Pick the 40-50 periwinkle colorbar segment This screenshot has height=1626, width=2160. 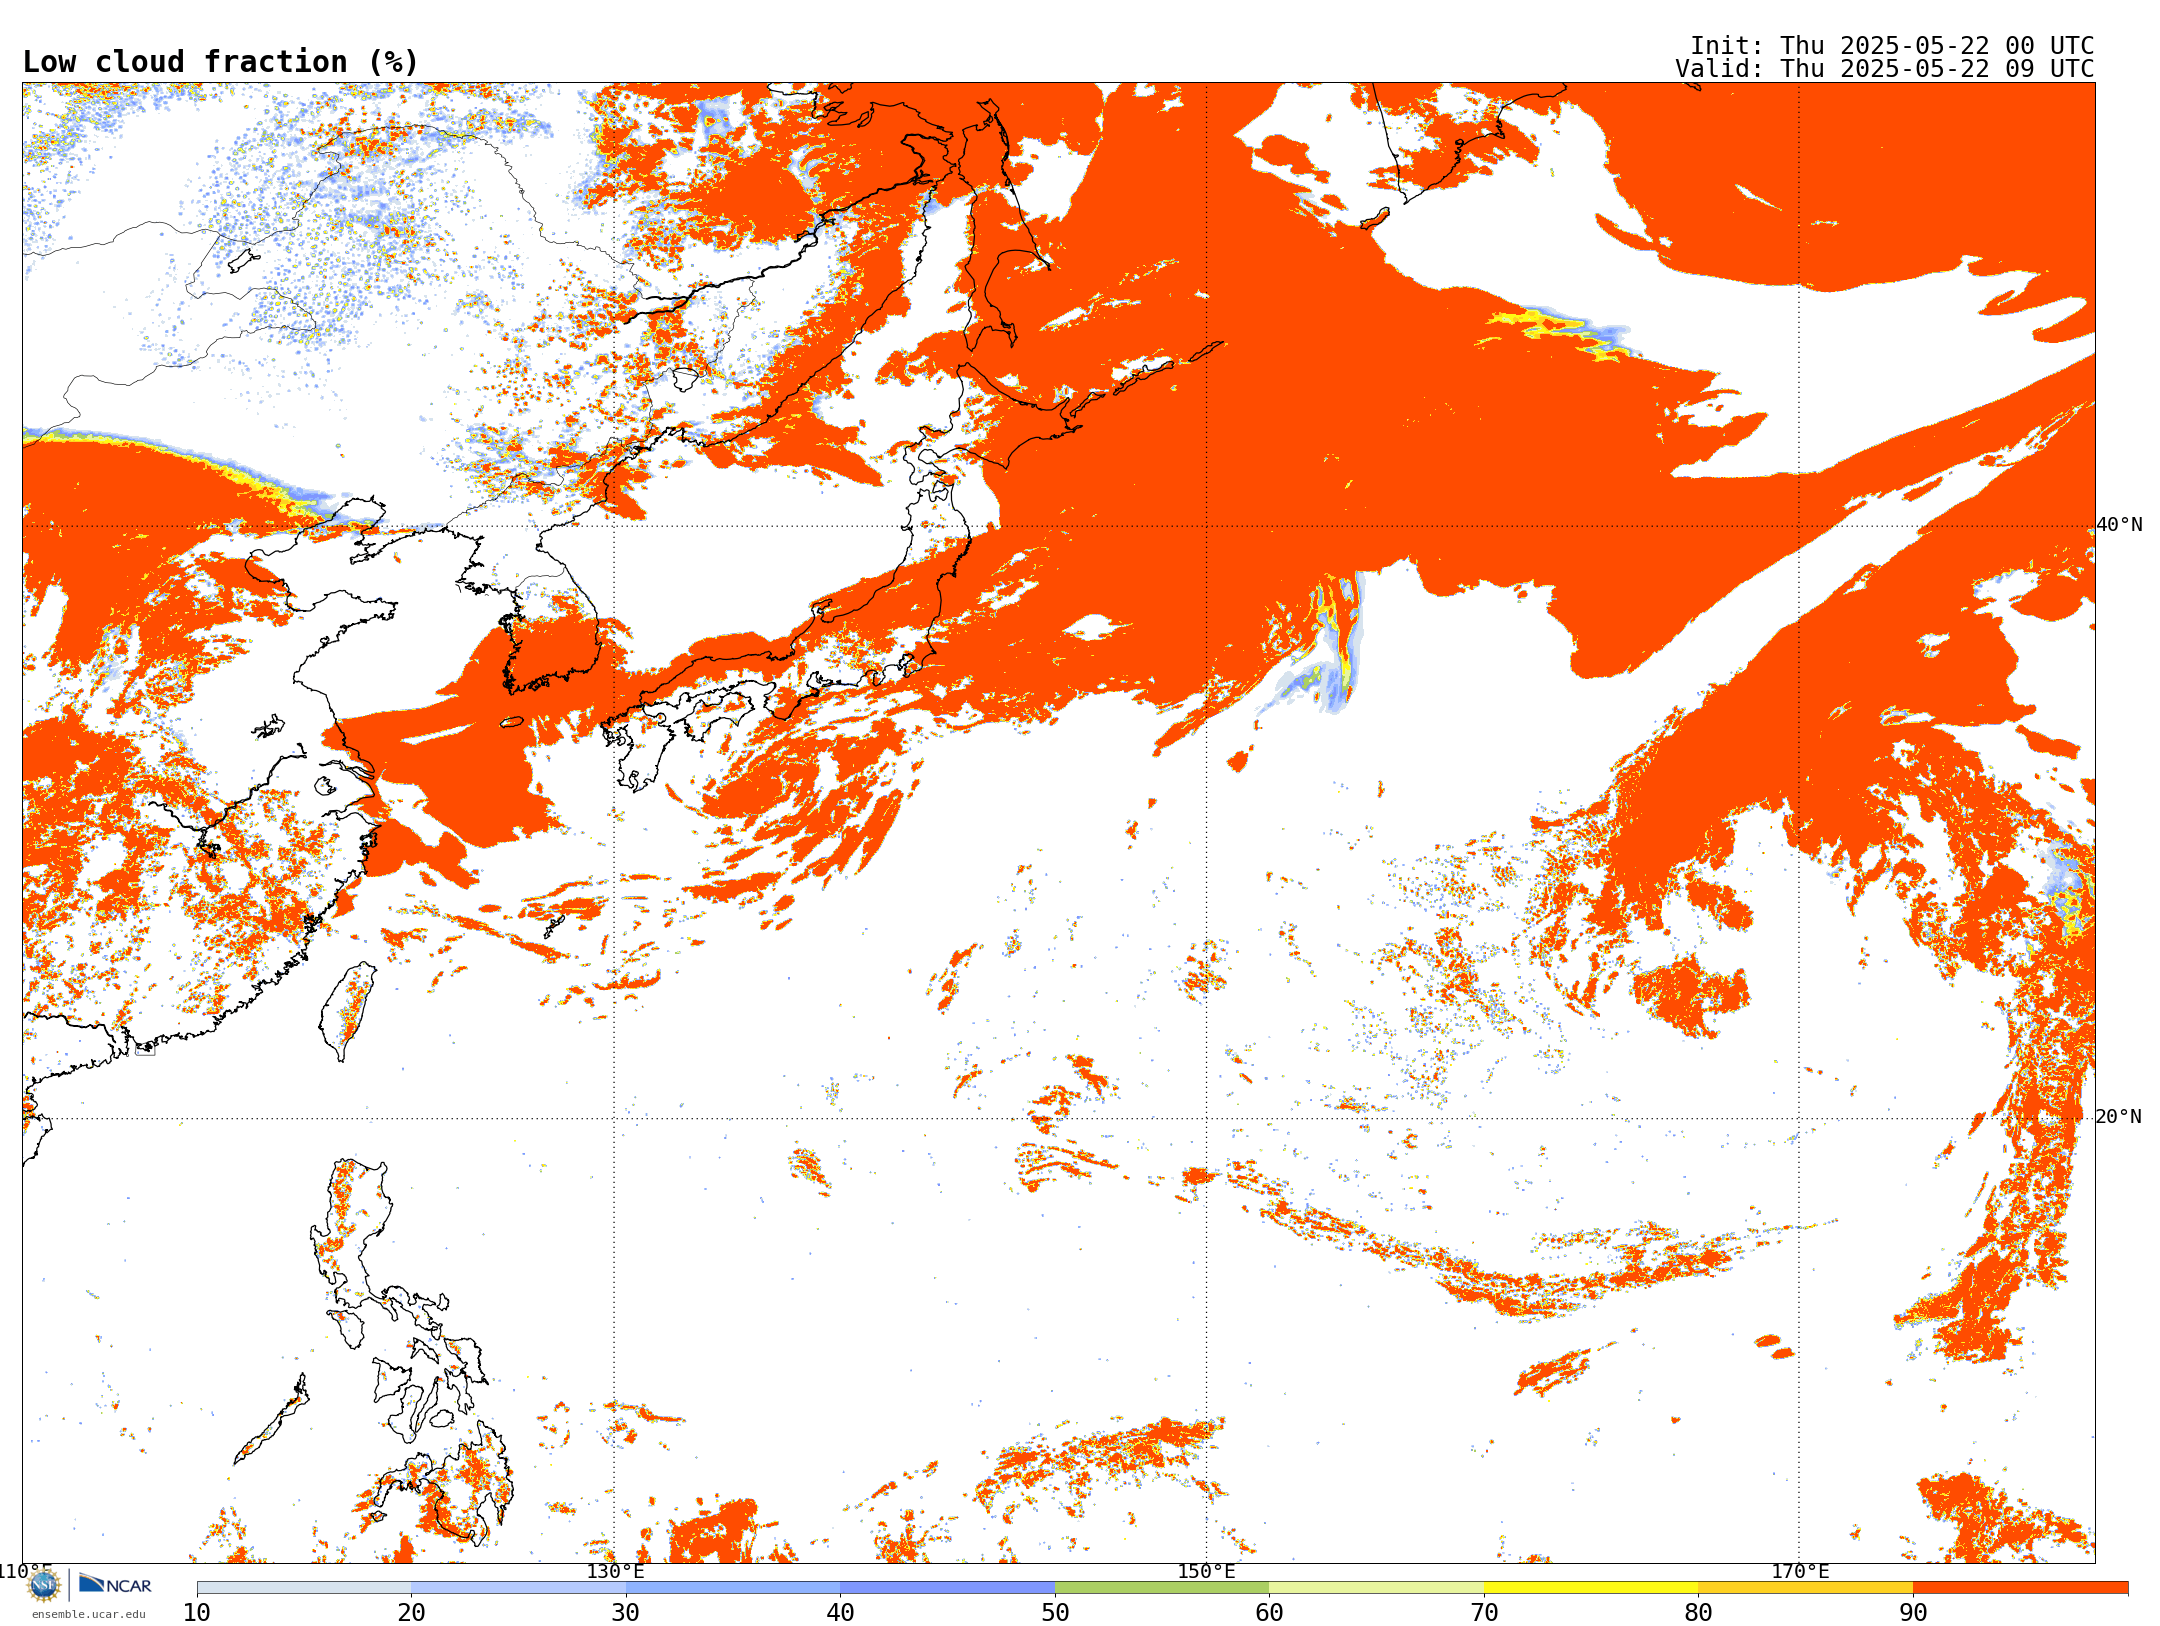click(947, 1588)
